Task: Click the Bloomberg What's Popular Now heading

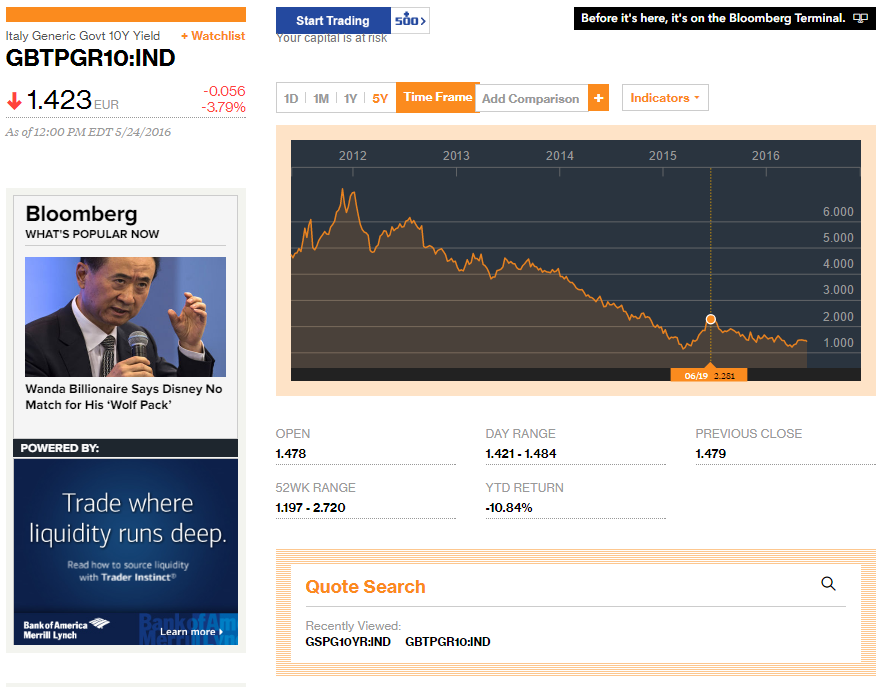Action: 92,221
